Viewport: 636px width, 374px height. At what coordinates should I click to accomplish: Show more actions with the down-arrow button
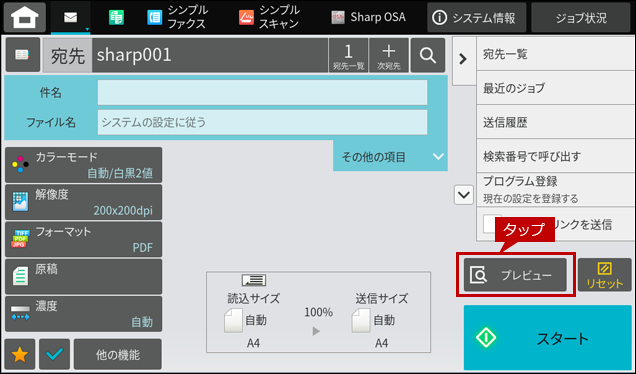(x=464, y=195)
